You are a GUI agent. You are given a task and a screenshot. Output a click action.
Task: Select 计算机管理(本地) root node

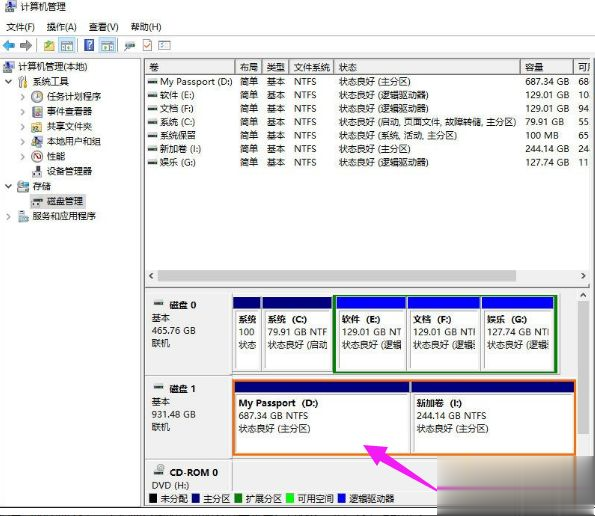coord(52,67)
